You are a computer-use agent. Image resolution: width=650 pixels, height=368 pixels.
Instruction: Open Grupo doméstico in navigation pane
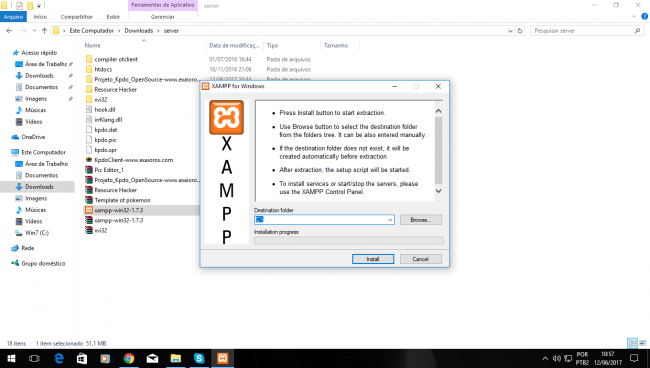(43, 264)
